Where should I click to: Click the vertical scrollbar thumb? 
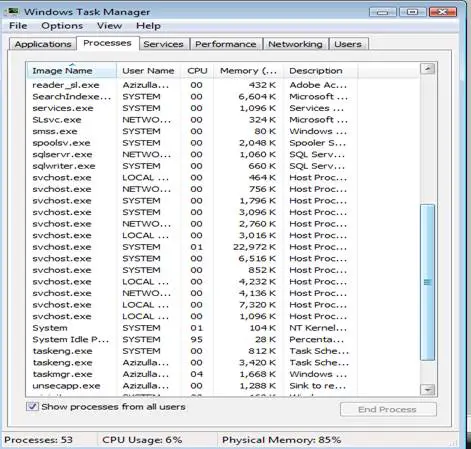pos(427,282)
